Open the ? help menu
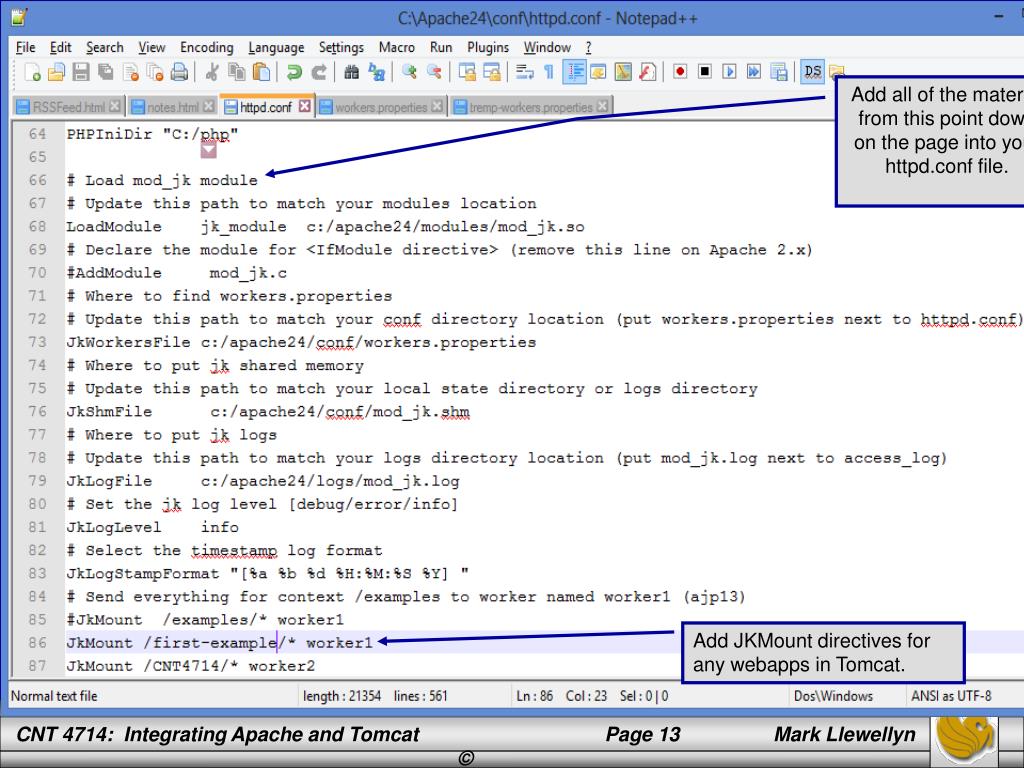Screen dimensions: 1024x768 pos(588,48)
